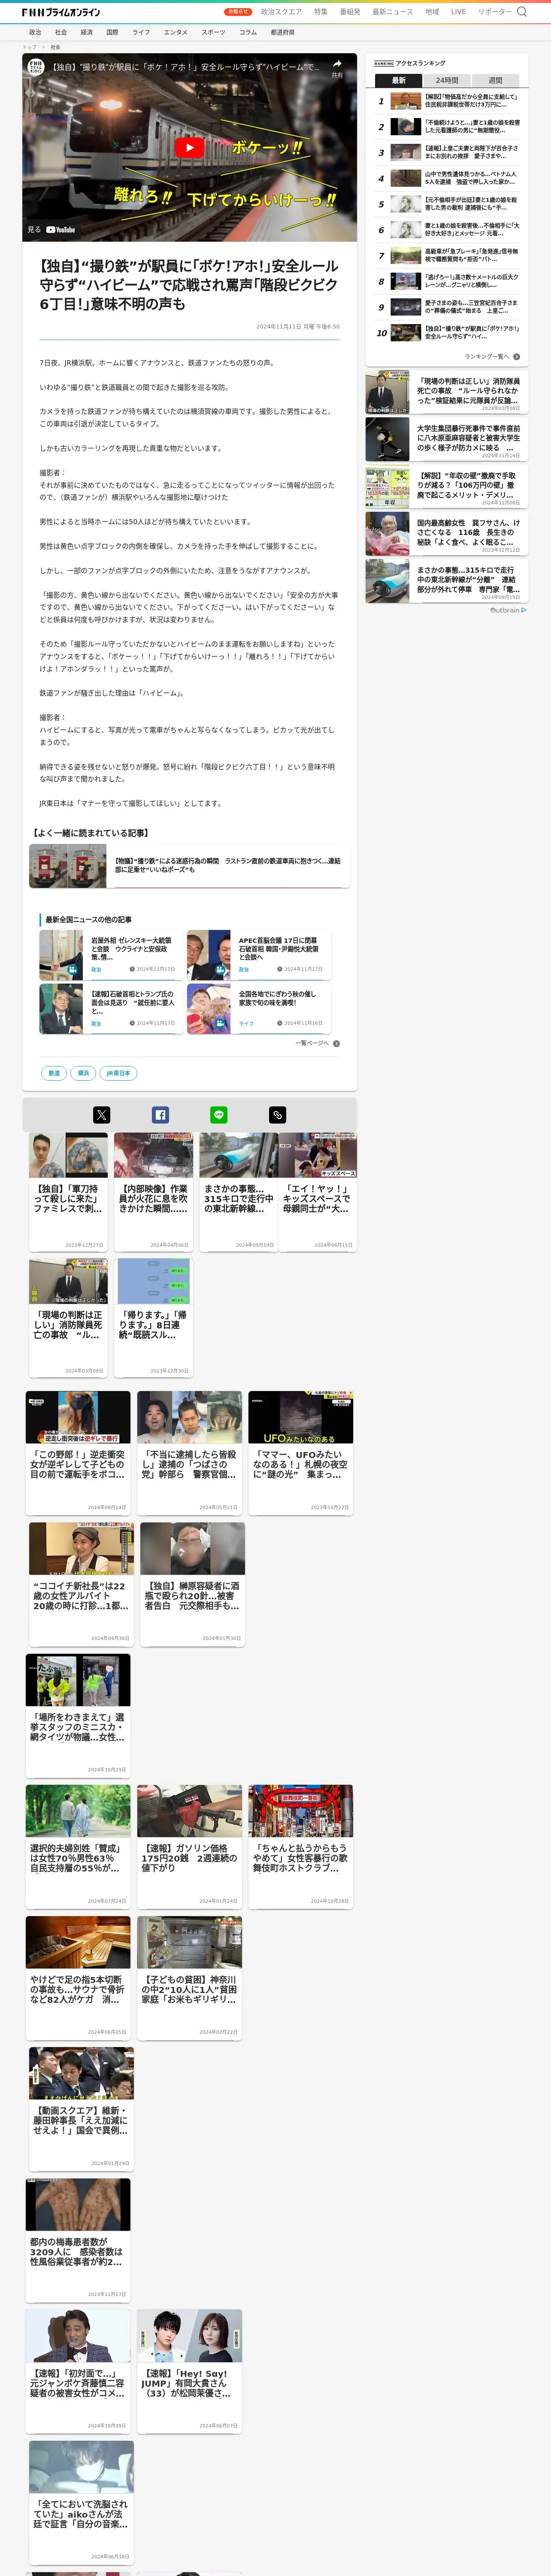Open 政治スクエア in top header
Screen dimensions: 551x2576
[281, 12]
